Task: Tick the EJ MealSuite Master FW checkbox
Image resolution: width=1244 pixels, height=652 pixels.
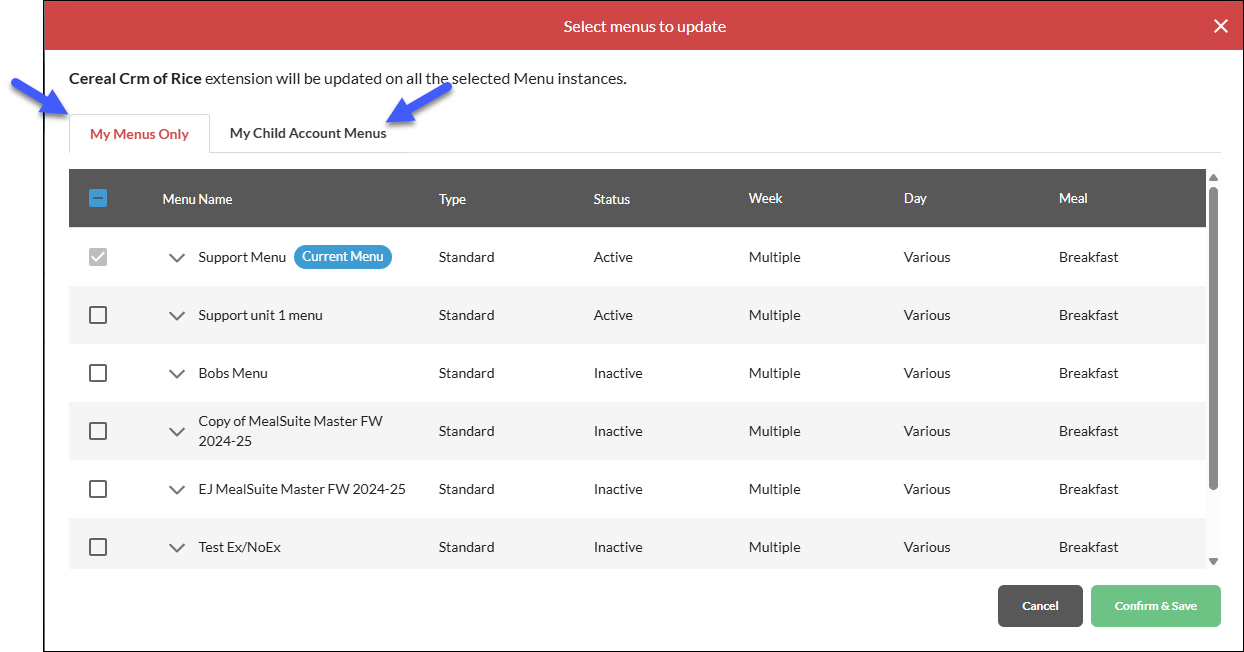Action: [98, 489]
